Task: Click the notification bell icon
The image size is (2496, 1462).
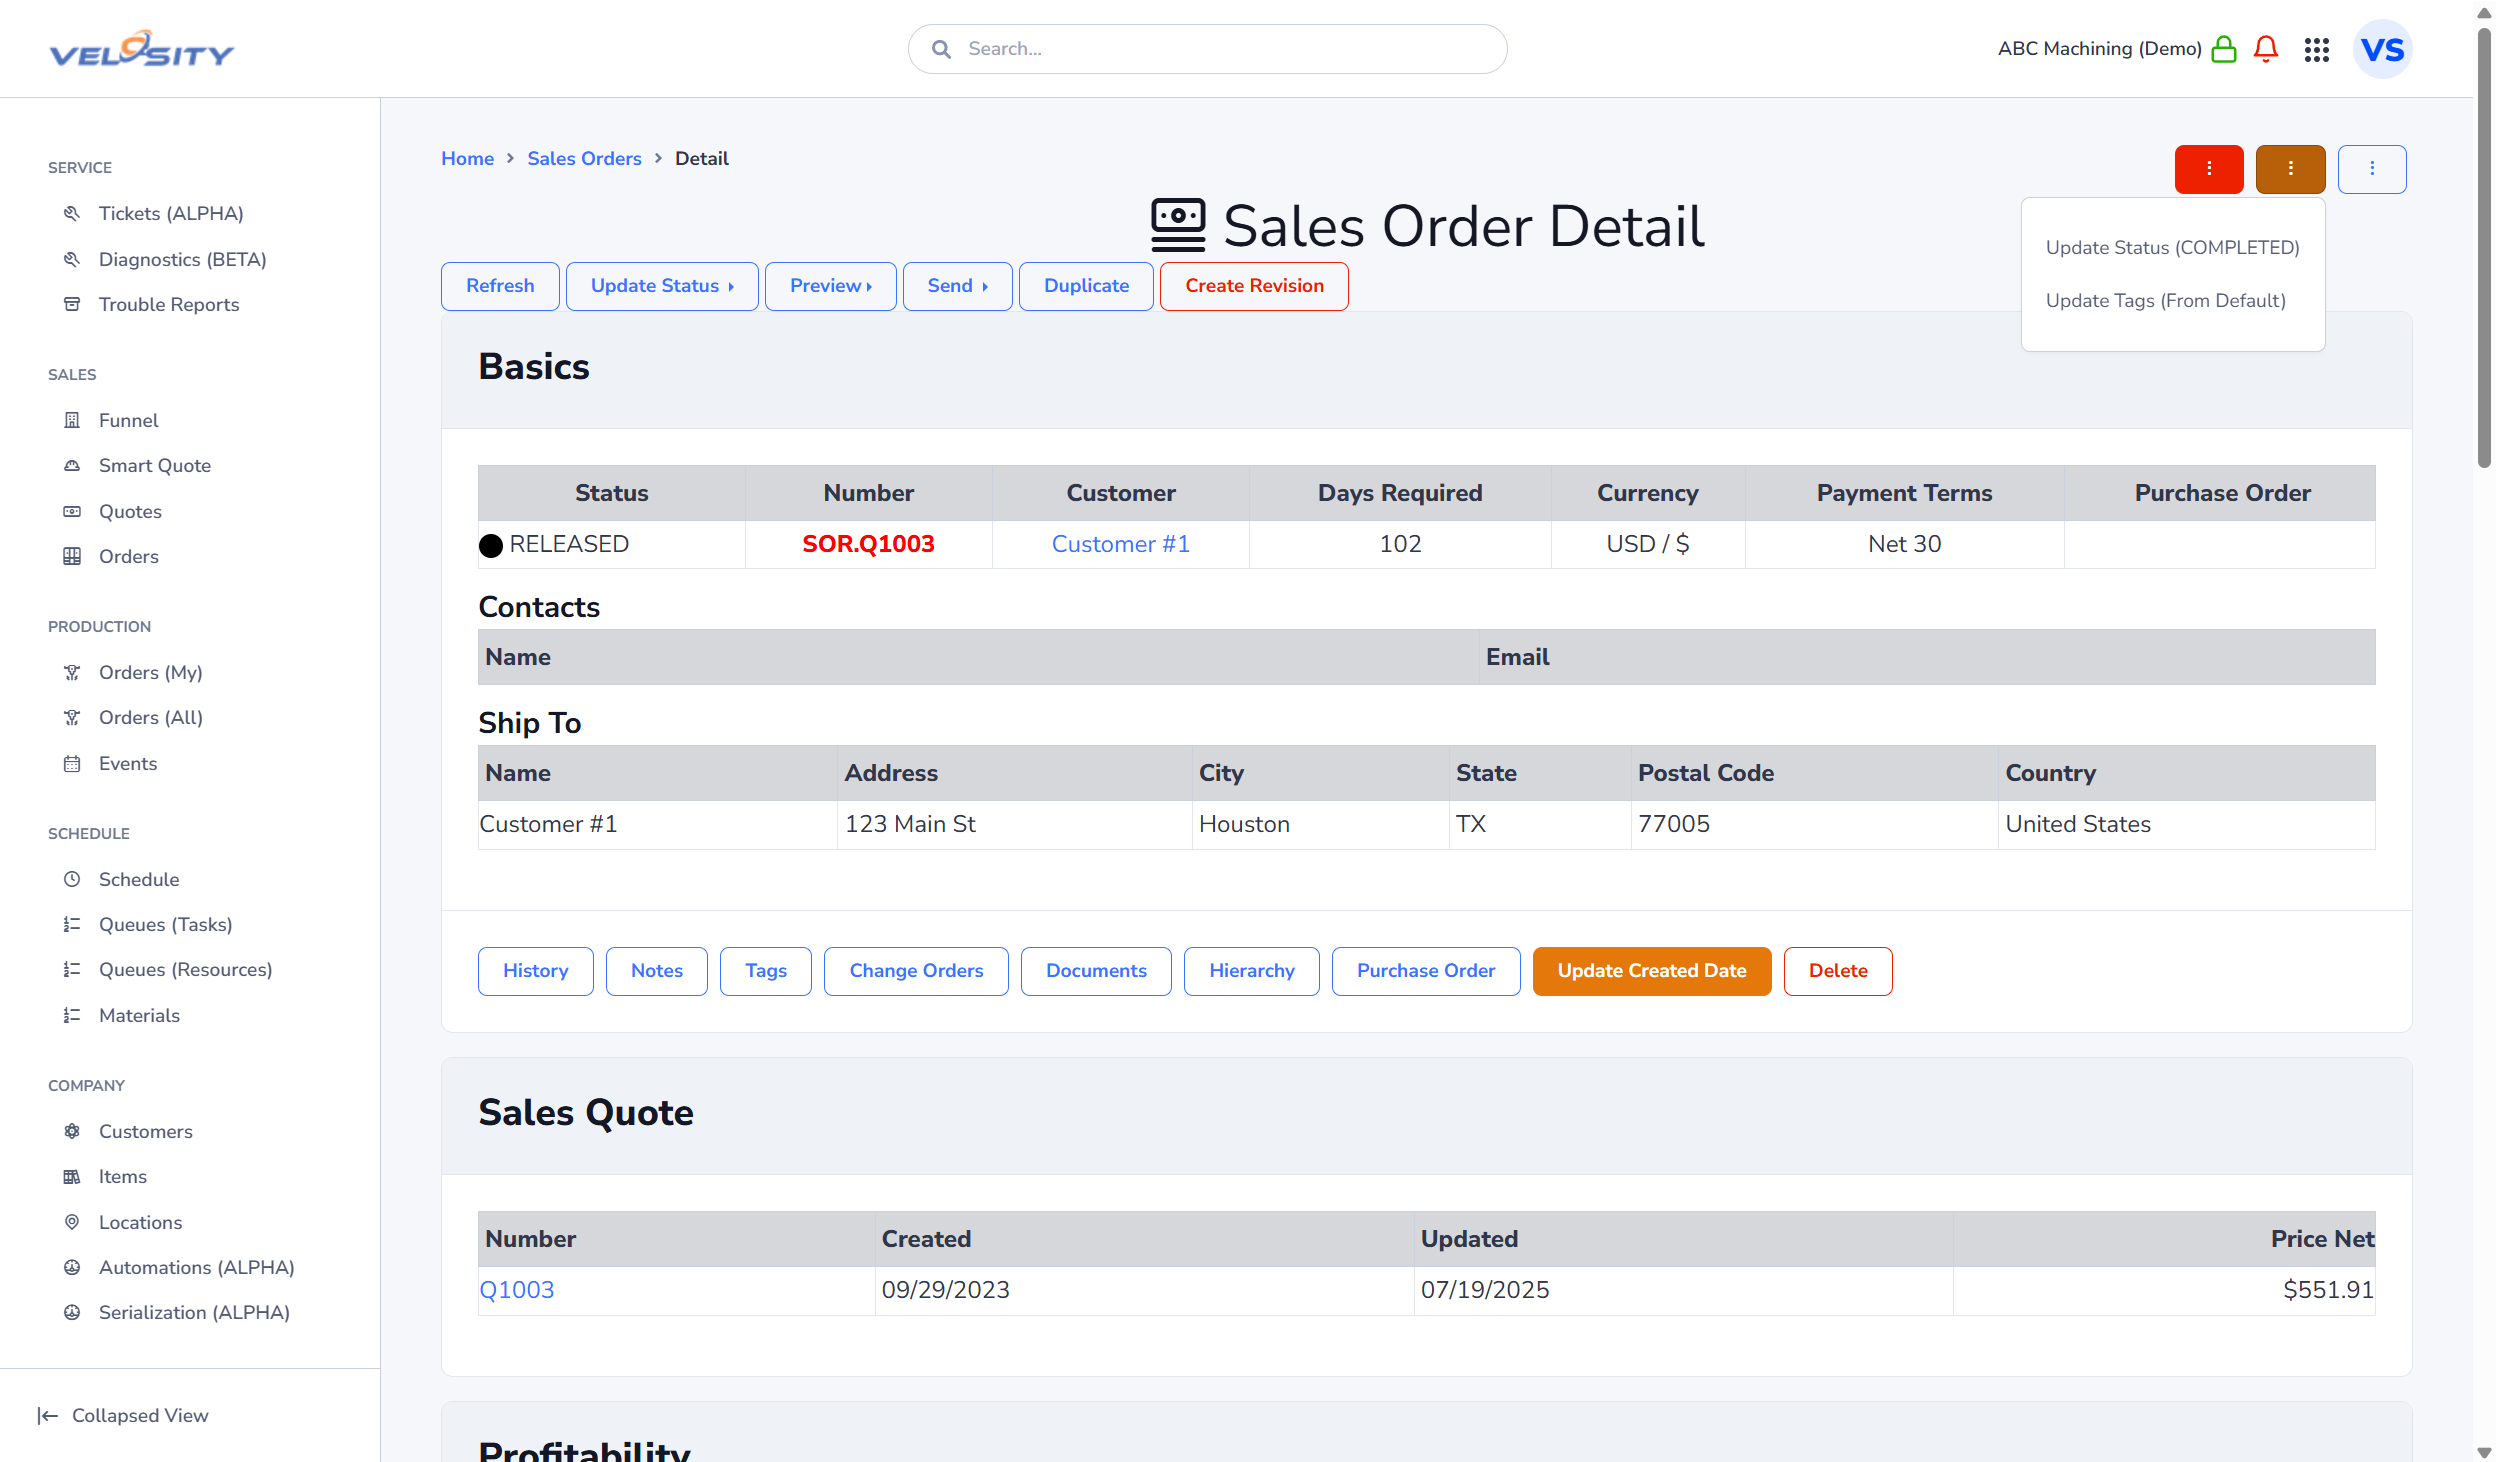Action: pyautogui.click(x=2265, y=49)
